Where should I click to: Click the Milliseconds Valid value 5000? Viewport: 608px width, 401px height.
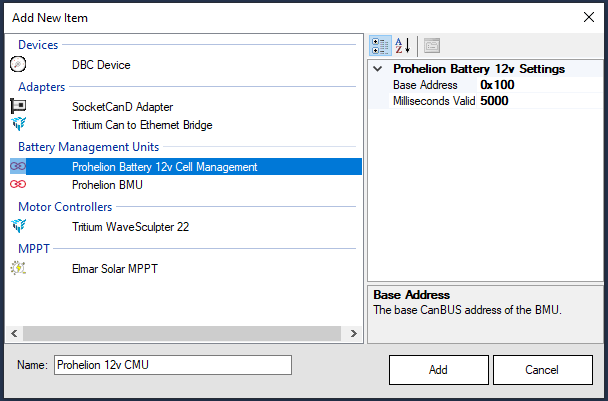[539, 101]
